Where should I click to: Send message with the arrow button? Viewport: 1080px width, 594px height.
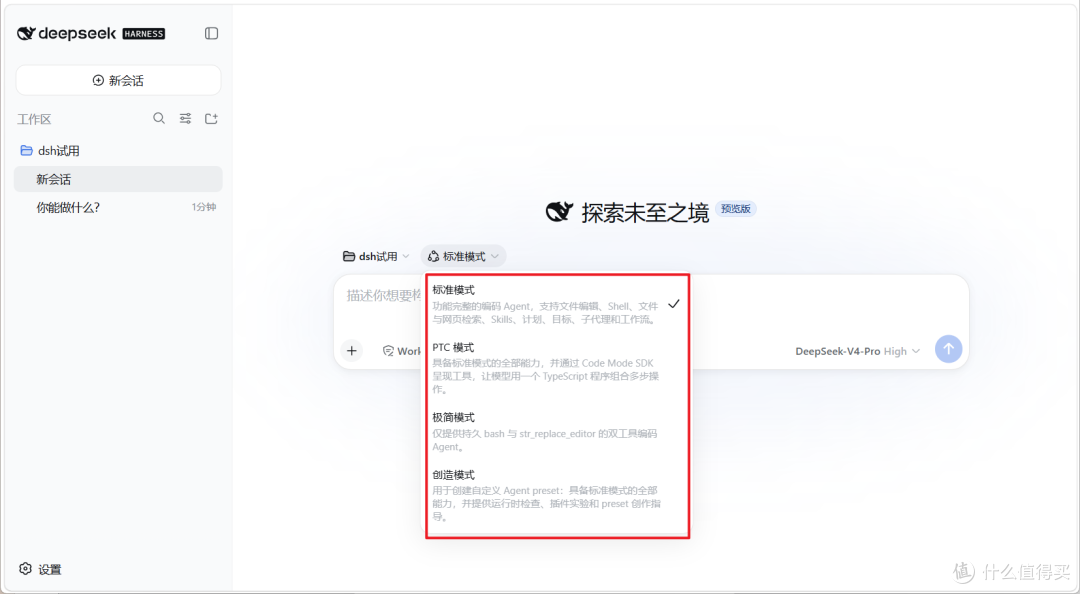coord(948,349)
